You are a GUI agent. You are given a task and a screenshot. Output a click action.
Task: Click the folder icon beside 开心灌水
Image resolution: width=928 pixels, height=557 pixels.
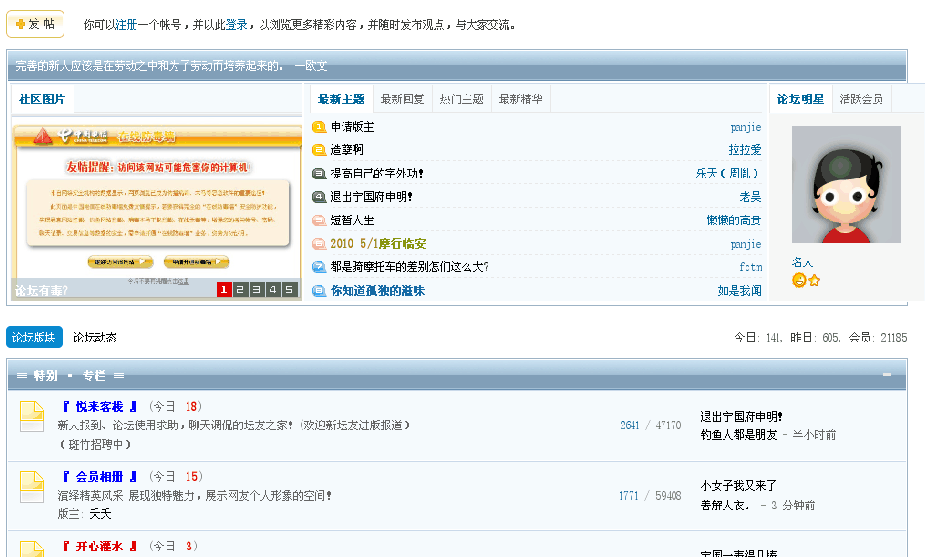pos(32,549)
